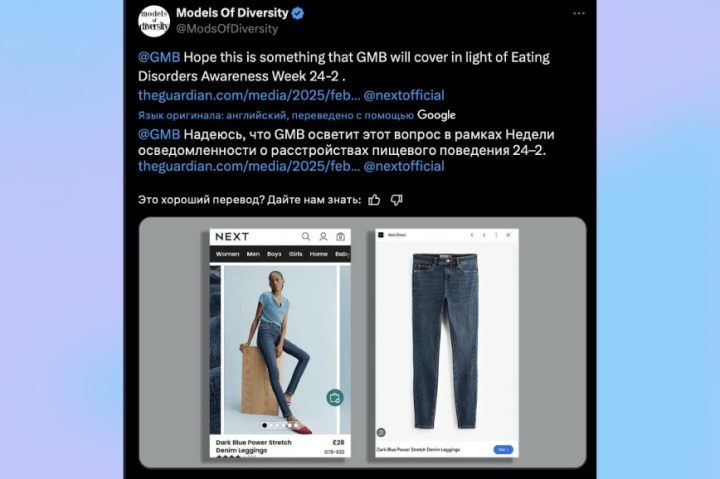Open the jeans product image on the right

(446, 341)
